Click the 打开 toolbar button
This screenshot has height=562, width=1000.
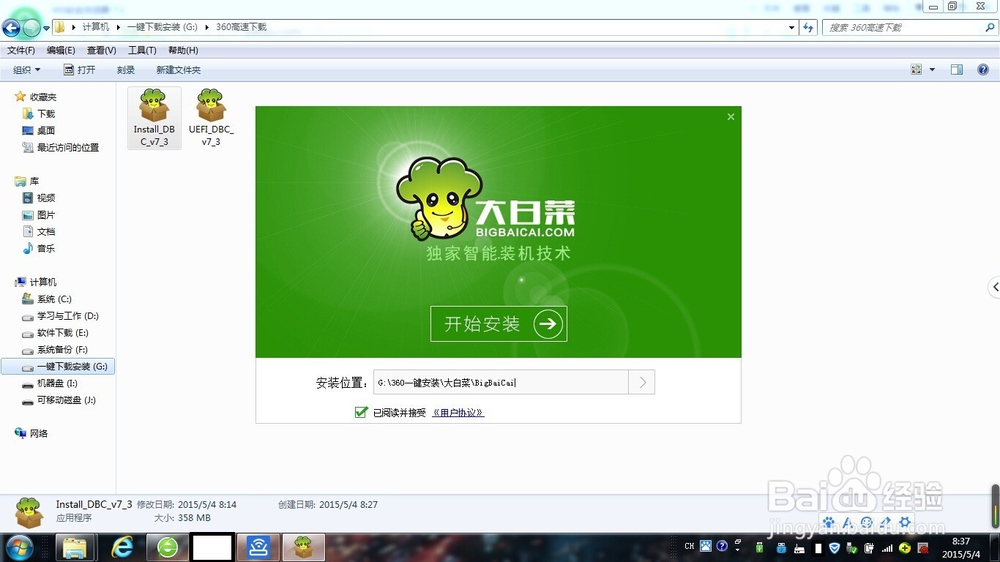pos(79,70)
